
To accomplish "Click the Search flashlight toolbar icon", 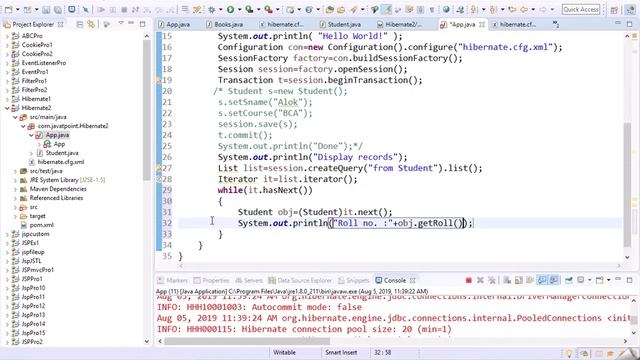I will 353,9.
